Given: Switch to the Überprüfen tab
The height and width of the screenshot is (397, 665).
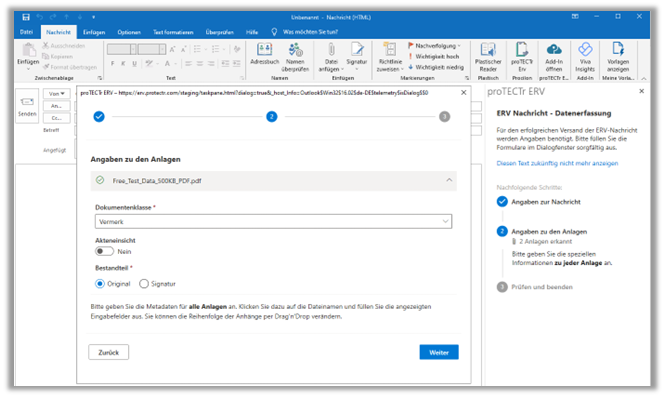Looking at the screenshot, I should point(220,32).
